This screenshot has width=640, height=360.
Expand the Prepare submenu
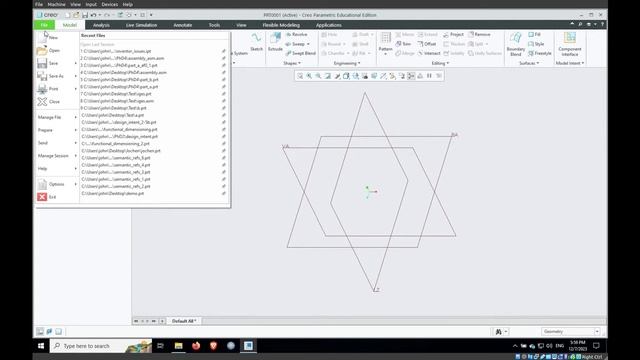tap(57, 130)
